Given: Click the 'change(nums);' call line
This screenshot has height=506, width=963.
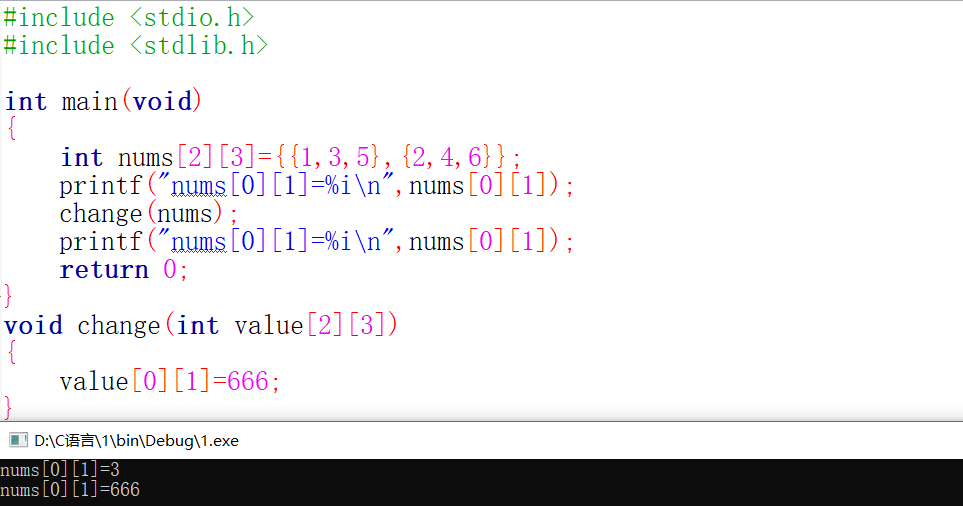Looking at the screenshot, I should tap(148, 214).
